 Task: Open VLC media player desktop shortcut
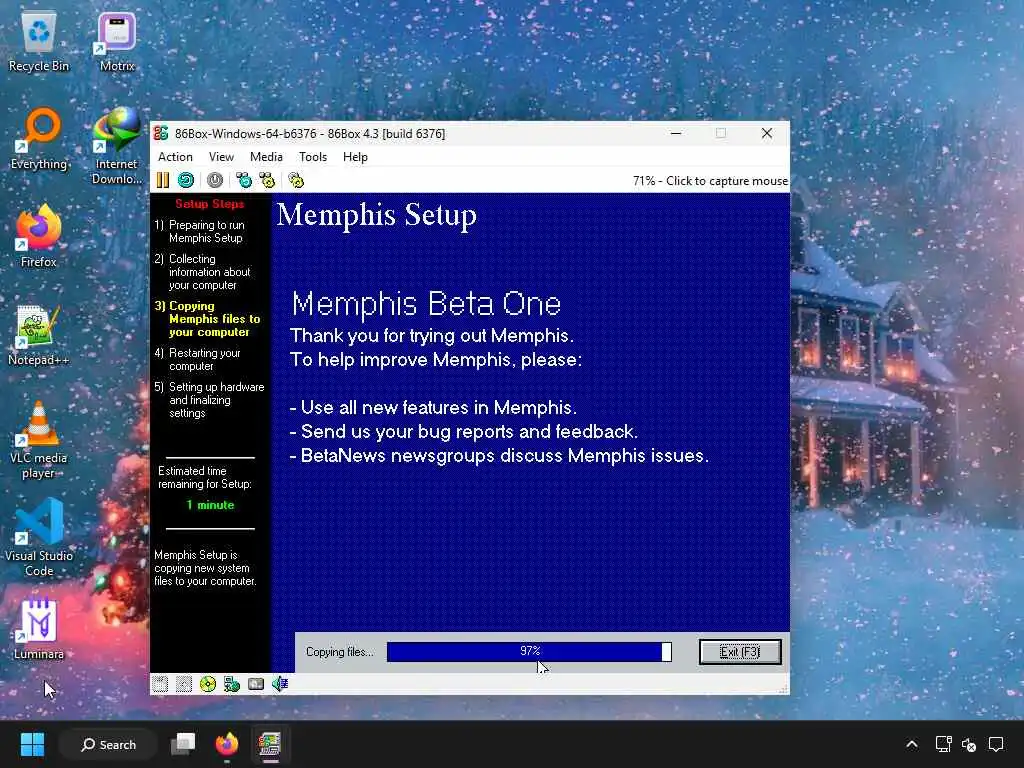(39, 441)
